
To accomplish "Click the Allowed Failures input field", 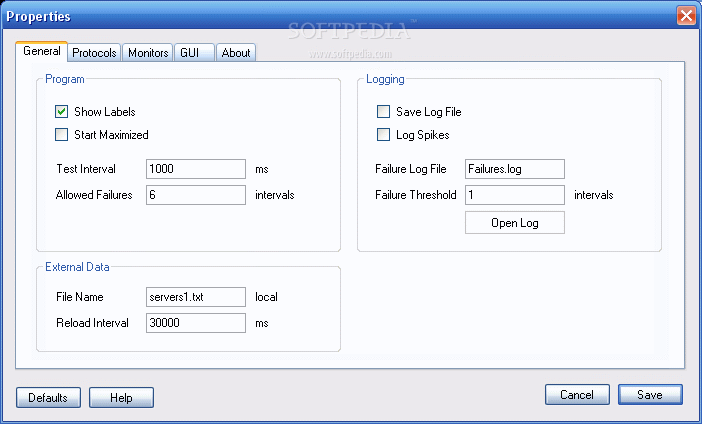I will pyautogui.click(x=196, y=195).
